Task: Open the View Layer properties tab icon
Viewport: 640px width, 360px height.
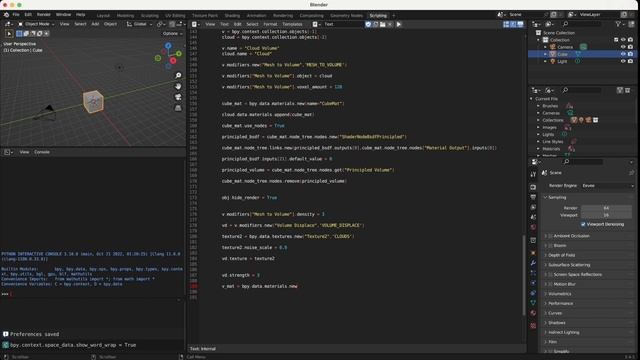Action: [x=533, y=207]
